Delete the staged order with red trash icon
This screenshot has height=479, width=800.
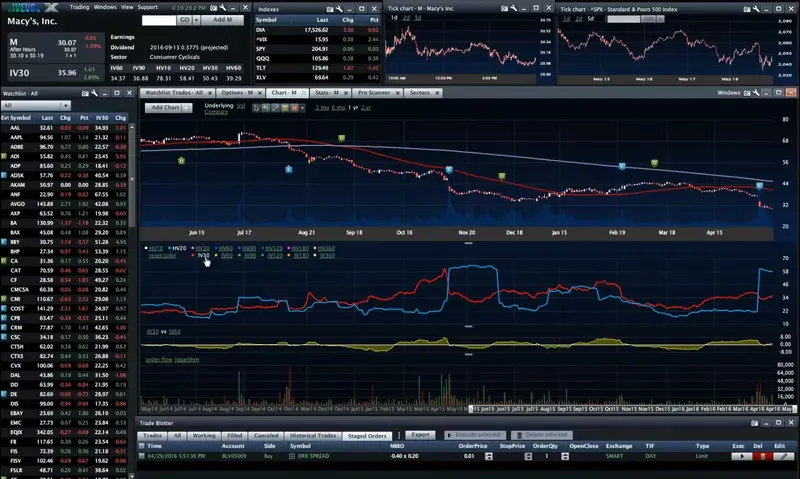click(x=763, y=456)
